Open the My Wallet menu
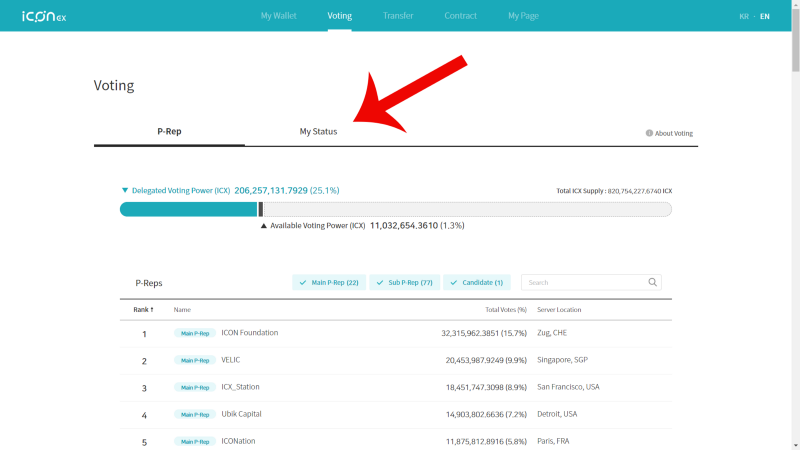 (x=279, y=16)
